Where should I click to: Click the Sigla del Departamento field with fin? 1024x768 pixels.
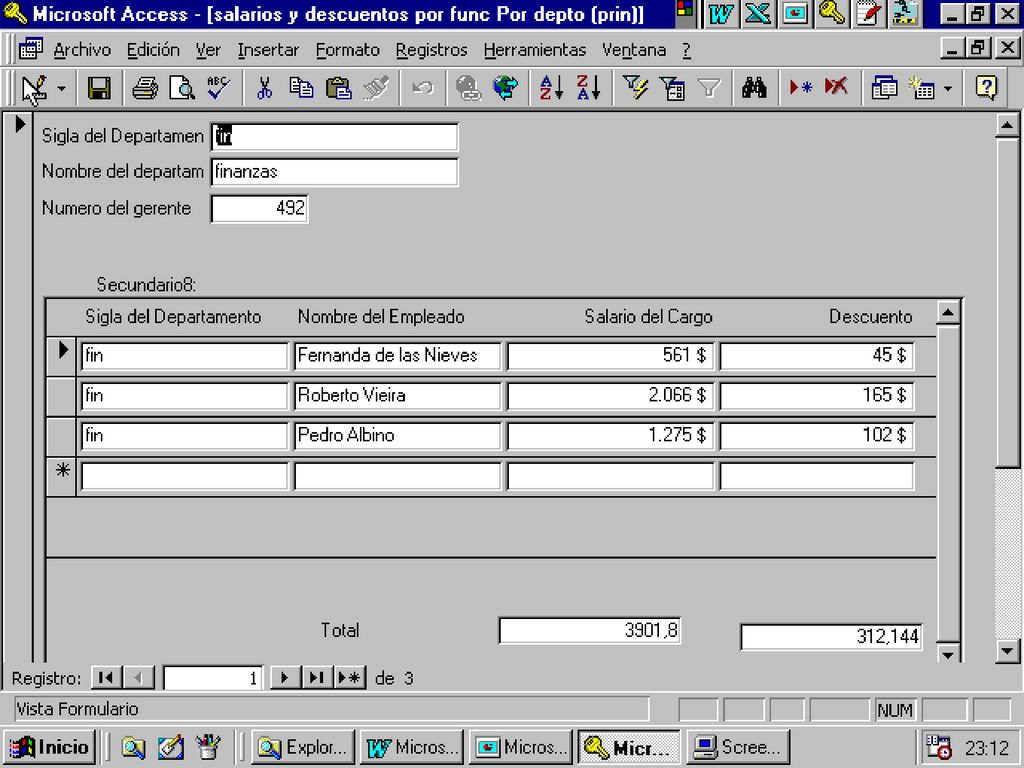(x=334, y=136)
